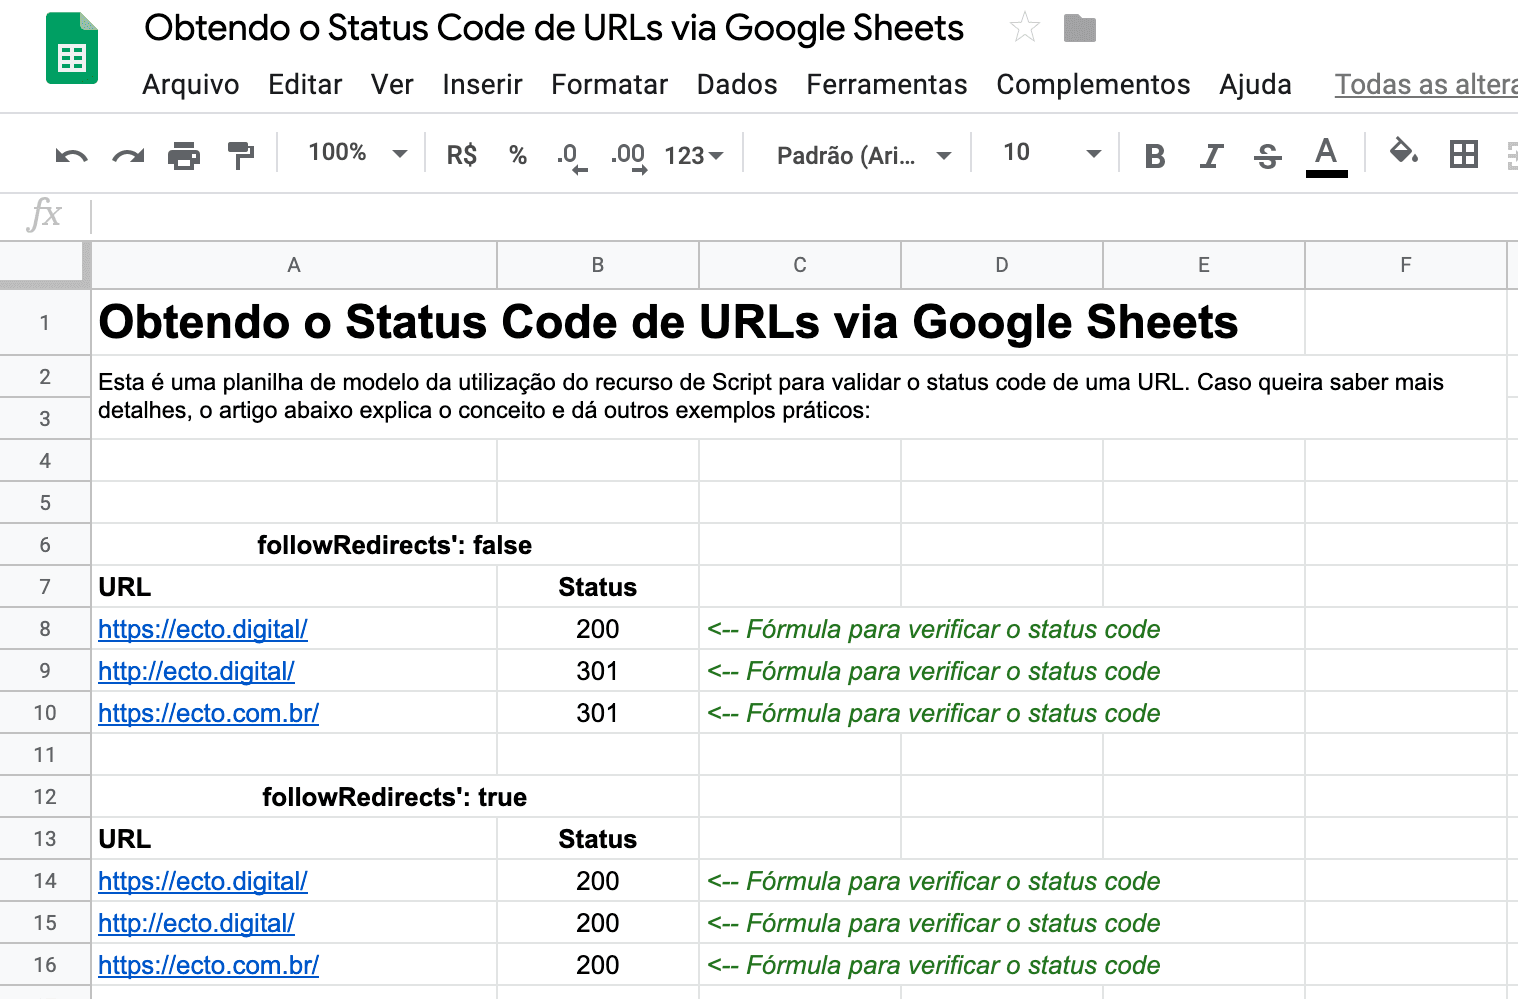The image size is (1518, 999).
Task: Open the zoom 100% dropdown
Action: coord(357,153)
